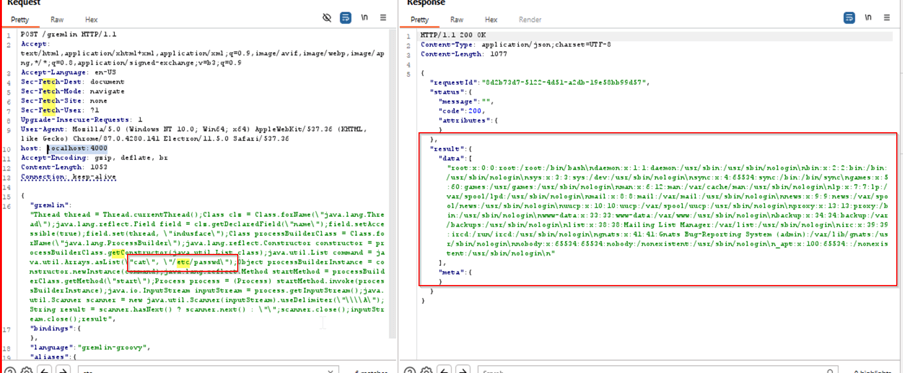Click the Response 'Content-Type: application/json' header
Viewport: 903px width, 373px height.
[x=516, y=44]
